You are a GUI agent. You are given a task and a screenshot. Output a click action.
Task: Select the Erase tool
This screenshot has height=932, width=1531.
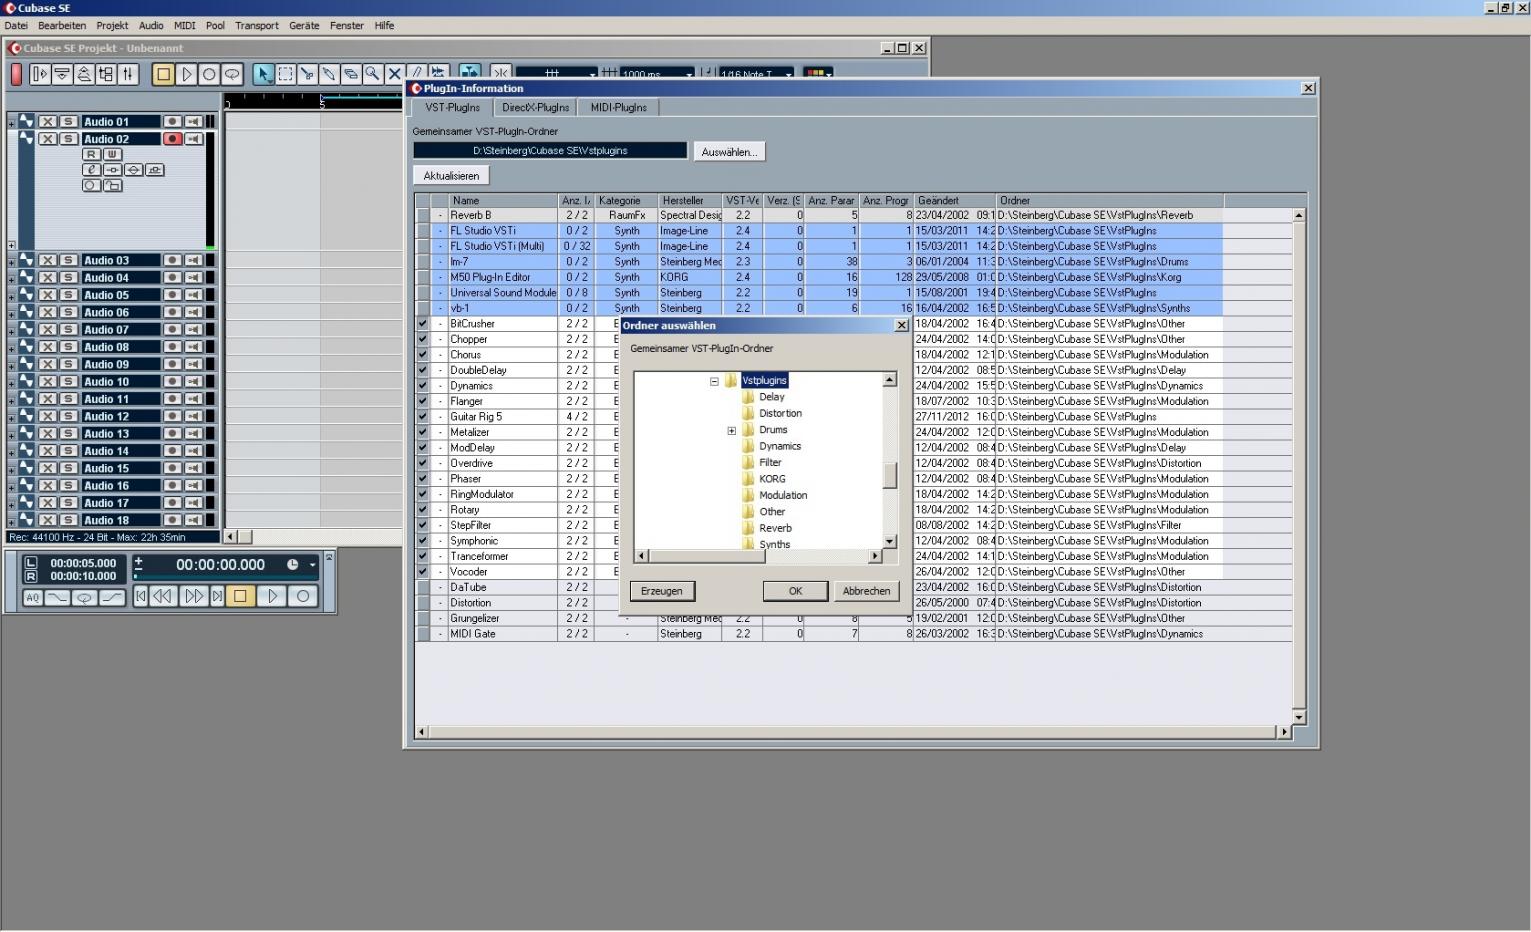coord(350,74)
